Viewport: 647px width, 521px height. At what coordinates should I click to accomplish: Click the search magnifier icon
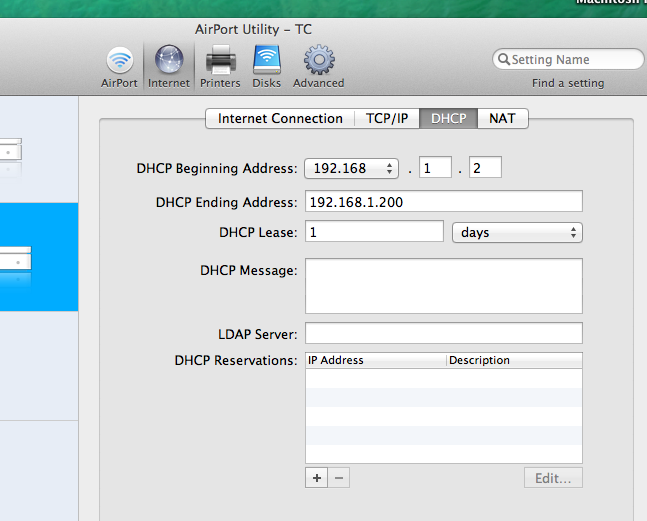pos(503,59)
